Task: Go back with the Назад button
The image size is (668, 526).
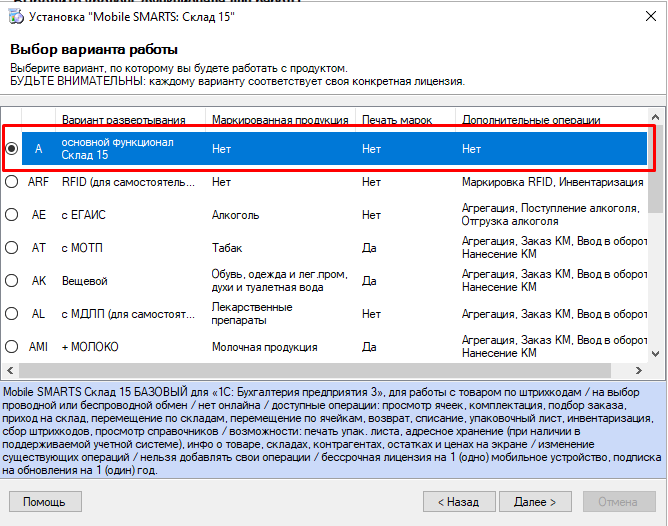Action: pyautogui.click(x=459, y=501)
